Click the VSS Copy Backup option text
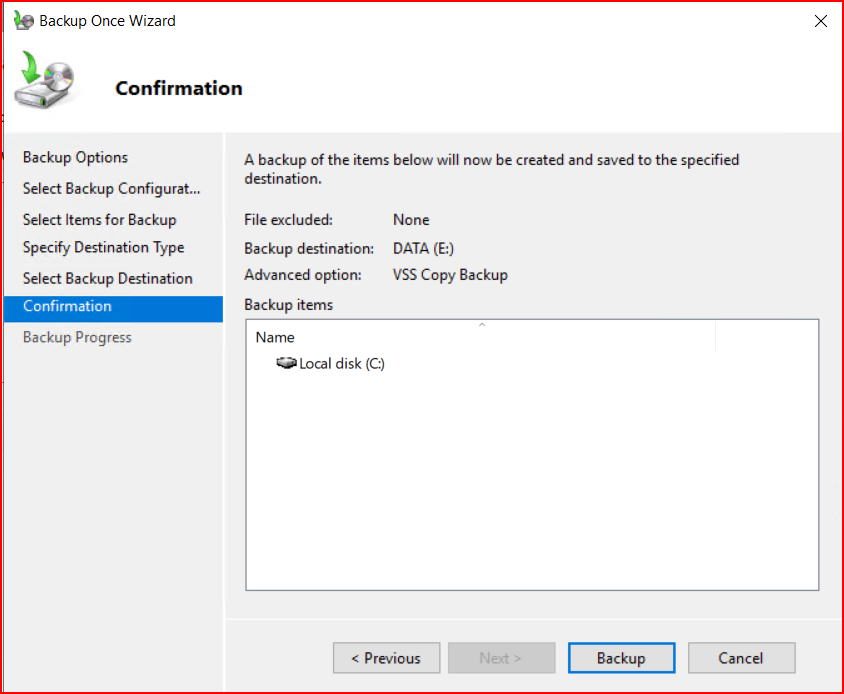Screen dimensions: 844x694 (x=450, y=275)
